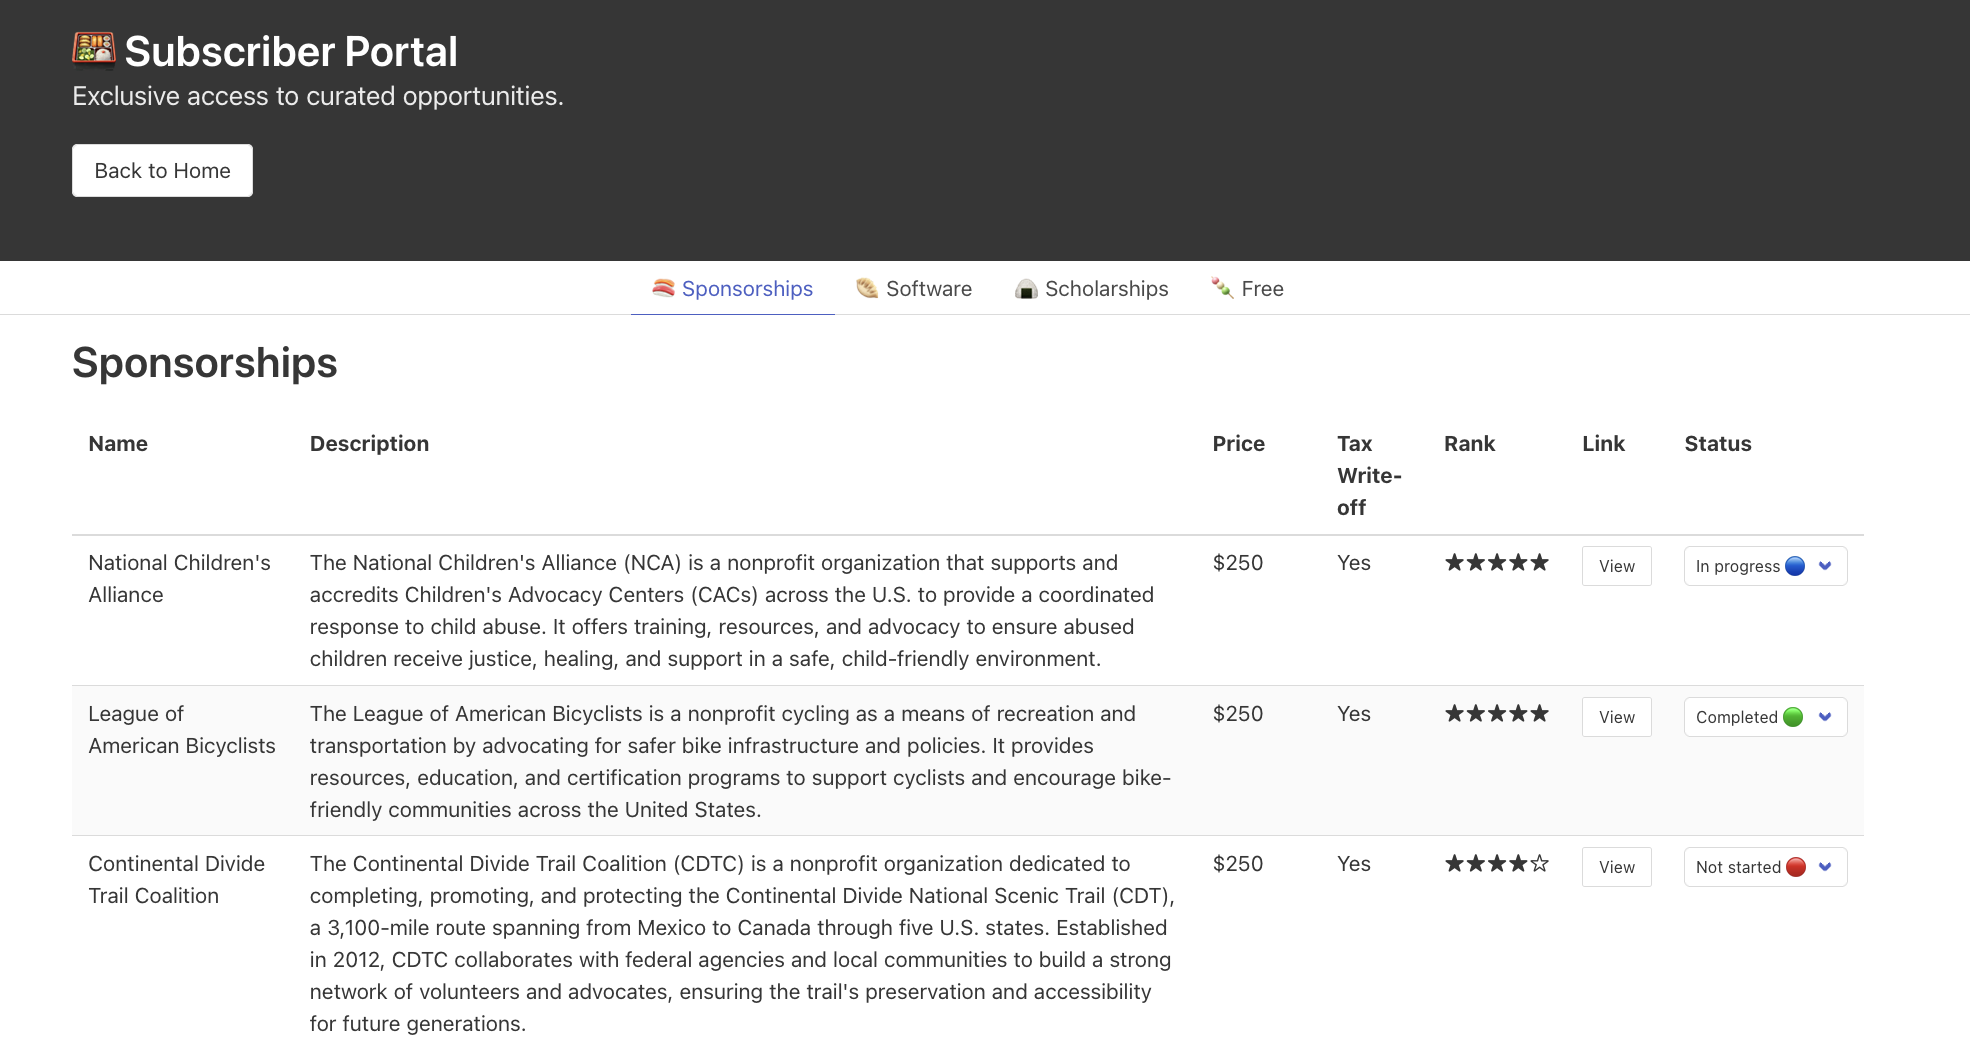Open the Completed status dropdown
Viewport: 1970px width, 1046px height.
(x=1765, y=717)
